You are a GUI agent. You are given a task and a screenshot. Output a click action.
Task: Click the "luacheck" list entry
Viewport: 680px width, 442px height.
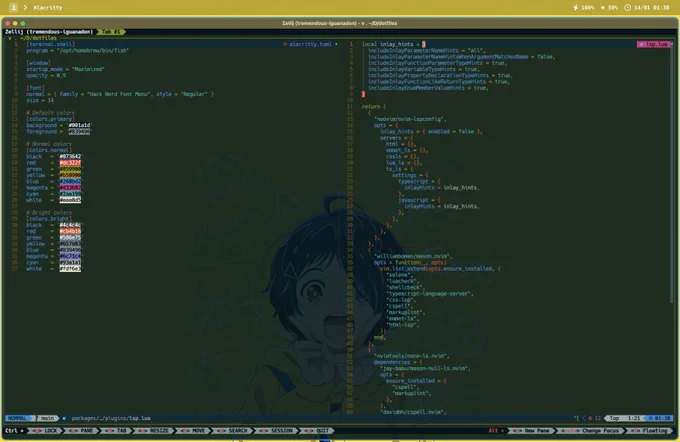tap(402, 281)
